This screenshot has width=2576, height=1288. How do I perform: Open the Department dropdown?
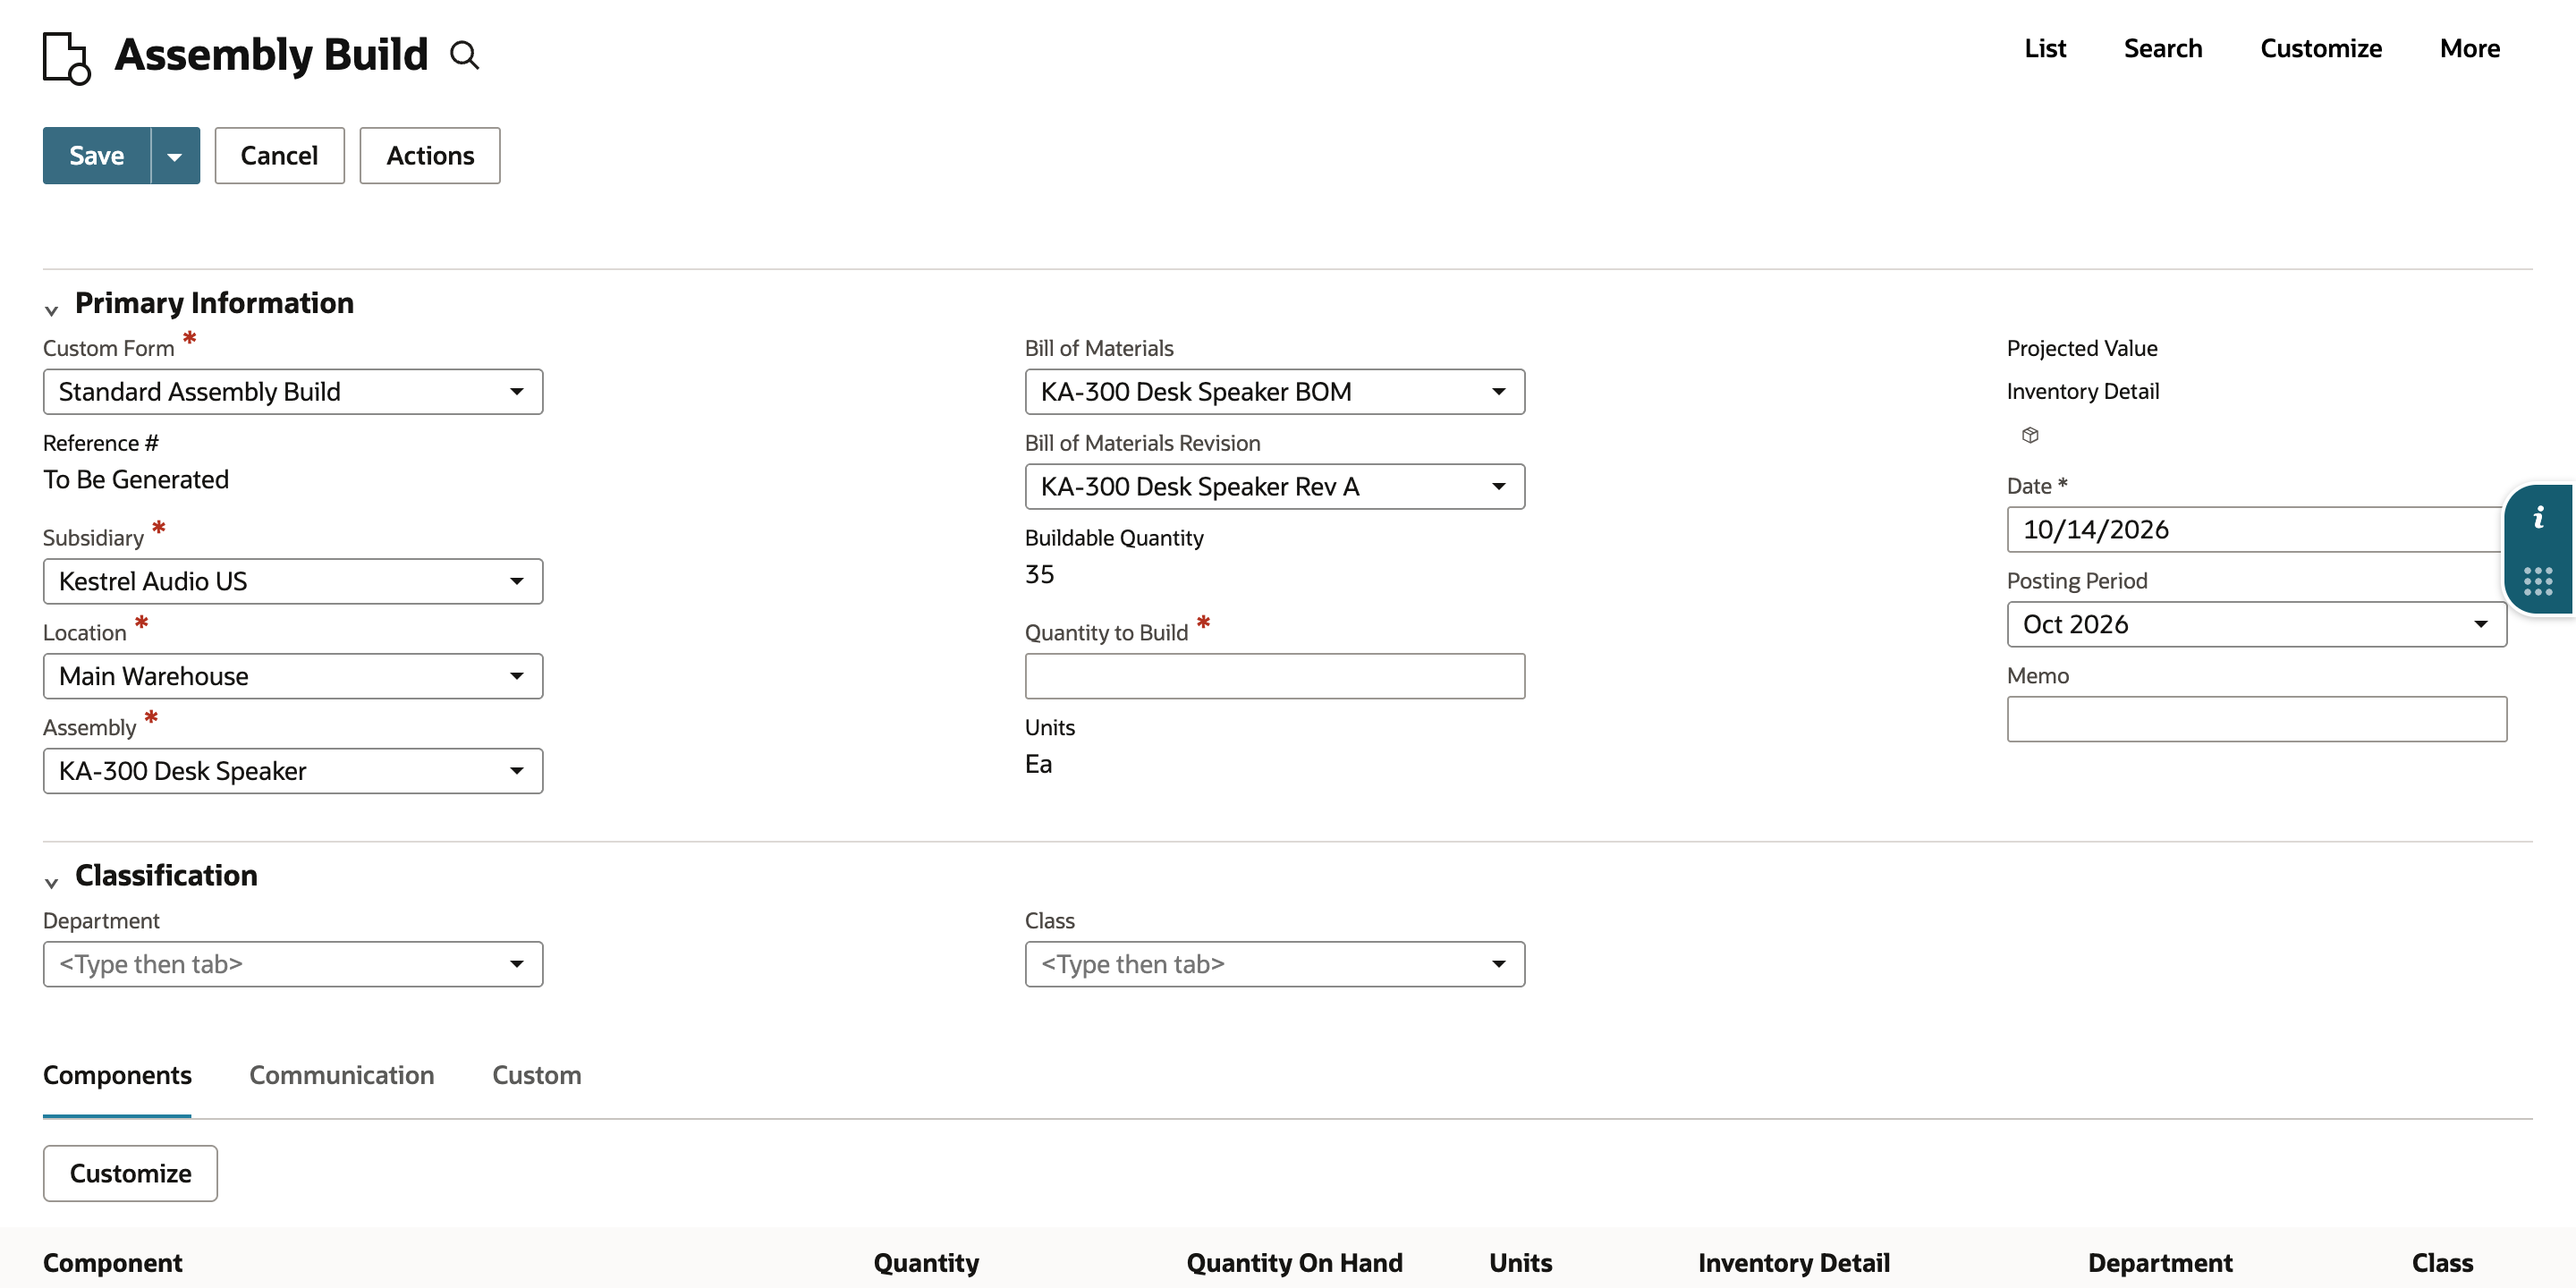click(293, 964)
